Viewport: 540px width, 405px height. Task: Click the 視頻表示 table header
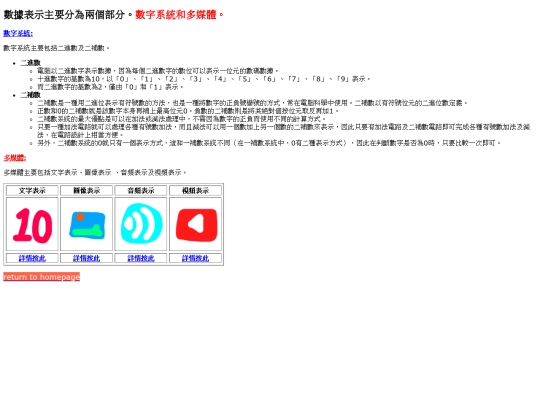[x=195, y=190]
